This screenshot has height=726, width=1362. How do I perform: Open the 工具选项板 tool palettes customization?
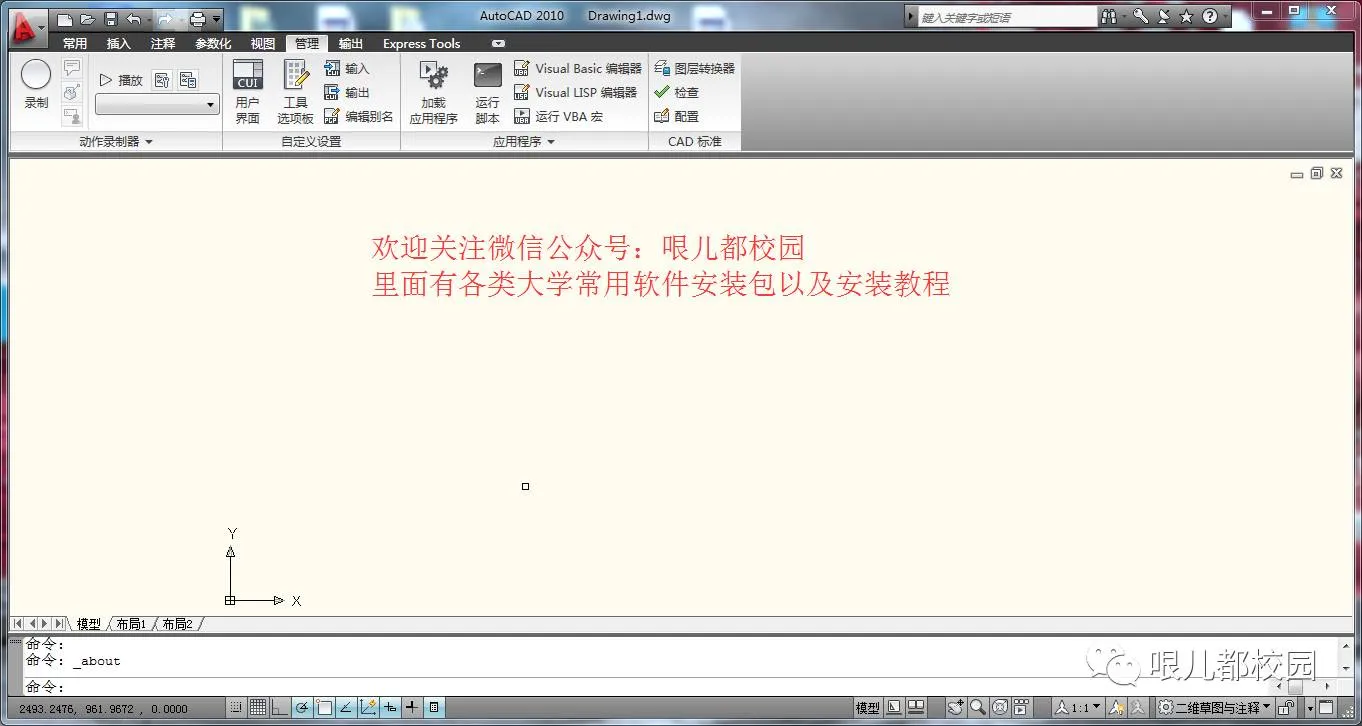pos(295,92)
